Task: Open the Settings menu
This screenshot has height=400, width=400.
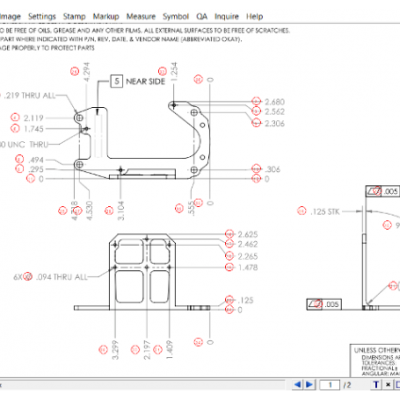Action: coord(42,16)
